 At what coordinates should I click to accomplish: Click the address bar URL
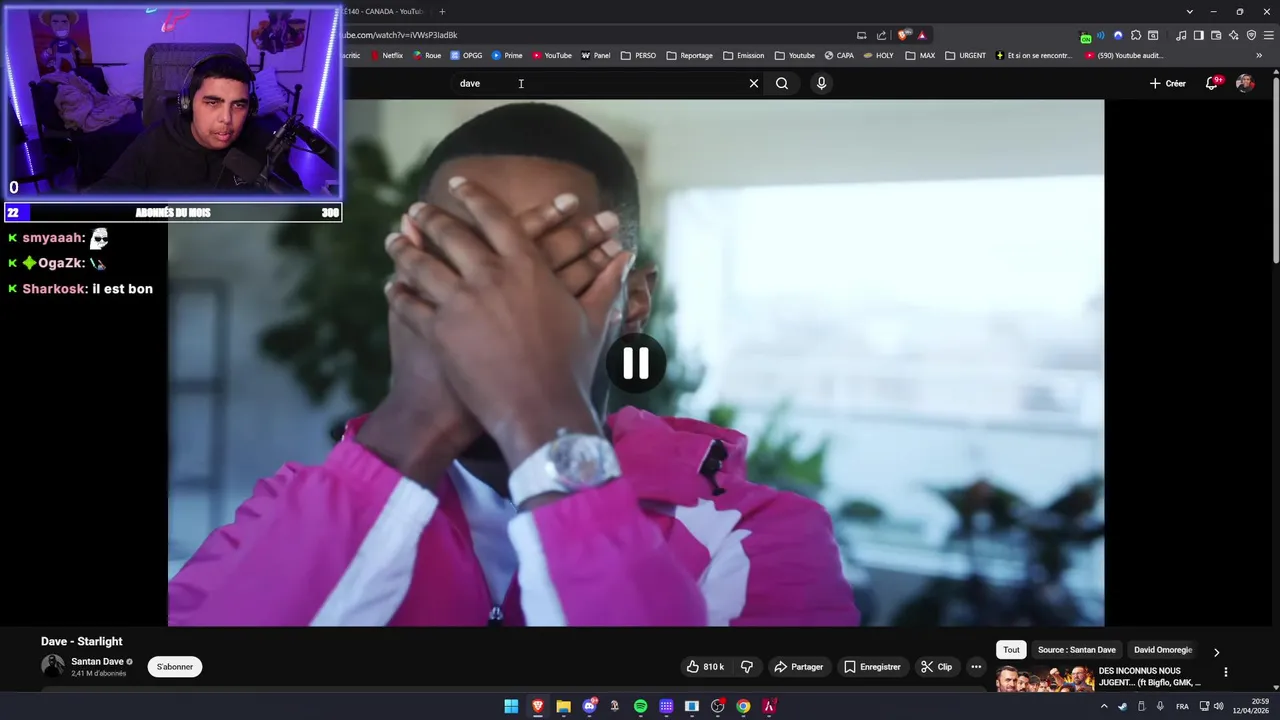tap(400, 35)
